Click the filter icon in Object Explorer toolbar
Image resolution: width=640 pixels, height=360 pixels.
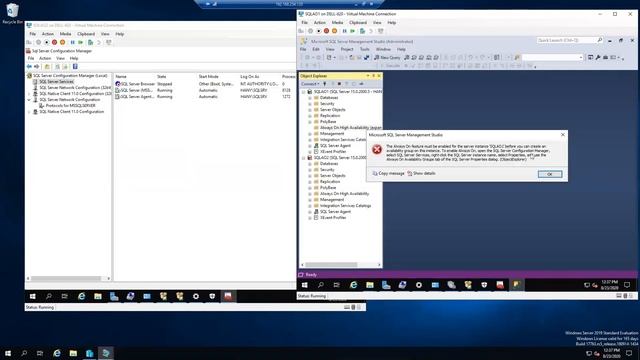[x=347, y=84]
